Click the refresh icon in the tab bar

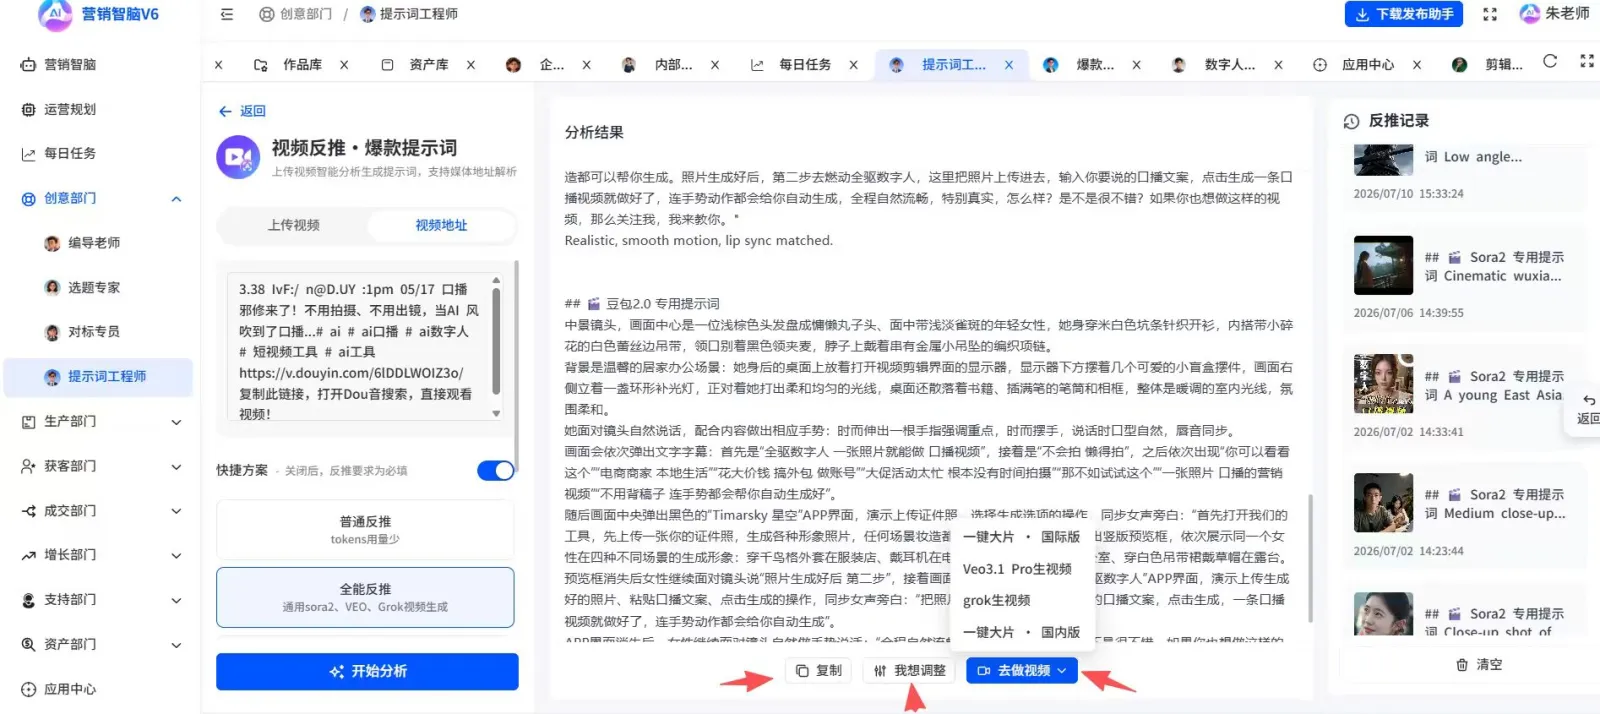click(1550, 61)
